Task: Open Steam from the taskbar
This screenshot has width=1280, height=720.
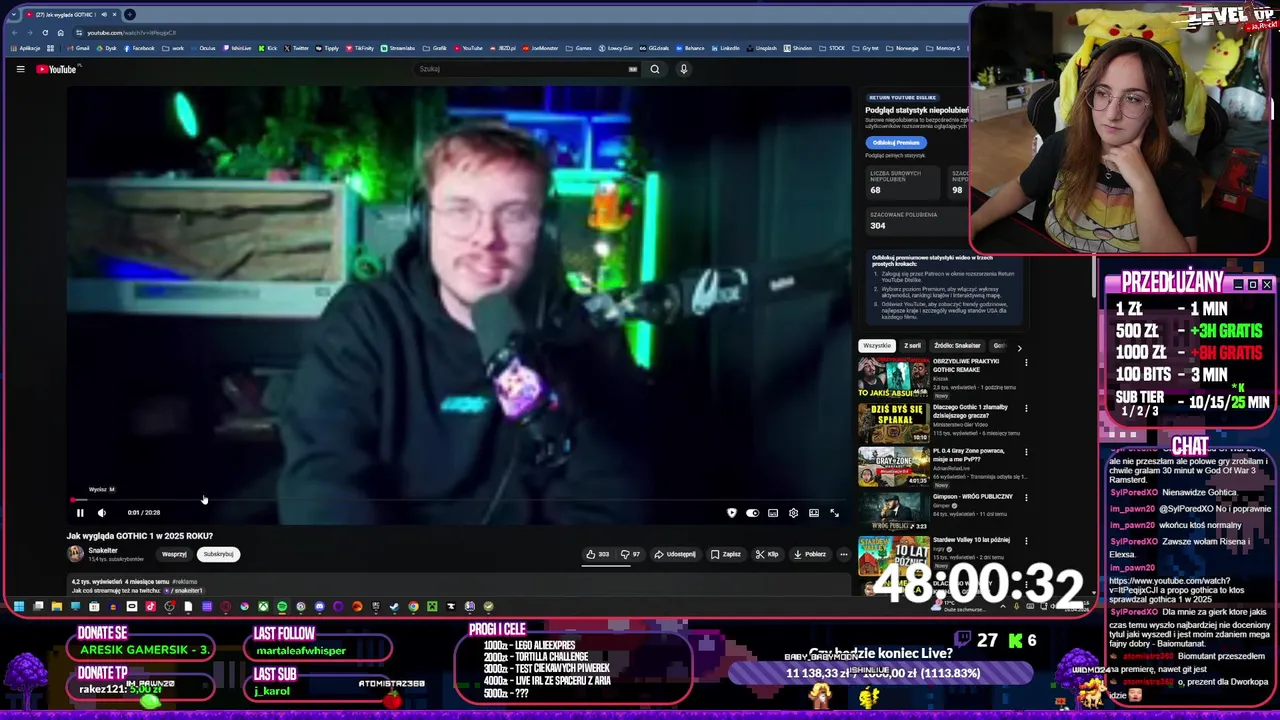Action: pyautogui.click(x=394, y=606)
